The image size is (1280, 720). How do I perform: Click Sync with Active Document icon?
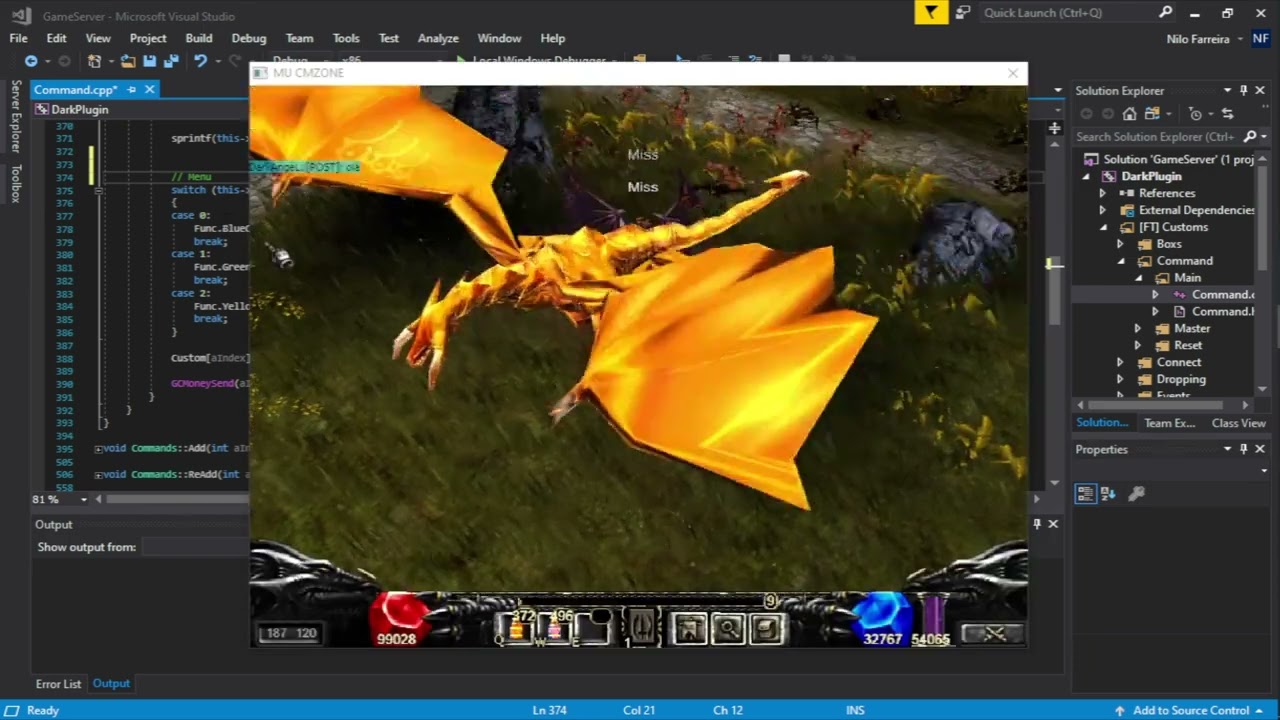[1227, 114]
